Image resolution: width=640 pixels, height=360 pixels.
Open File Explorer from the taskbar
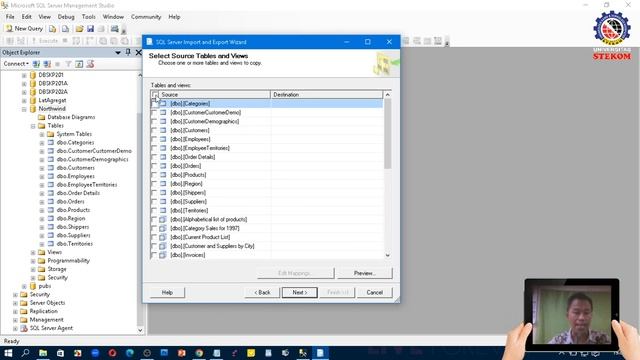tap(43, 353)
